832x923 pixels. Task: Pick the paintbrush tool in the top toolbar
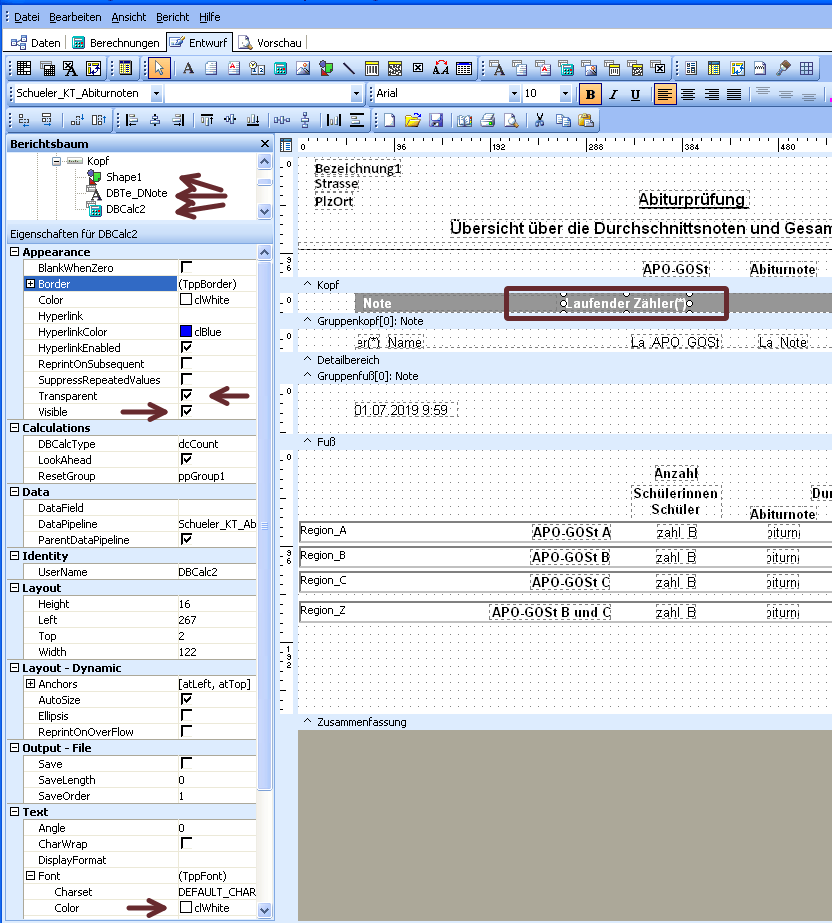pyautogui.click(x=783, y=68)
